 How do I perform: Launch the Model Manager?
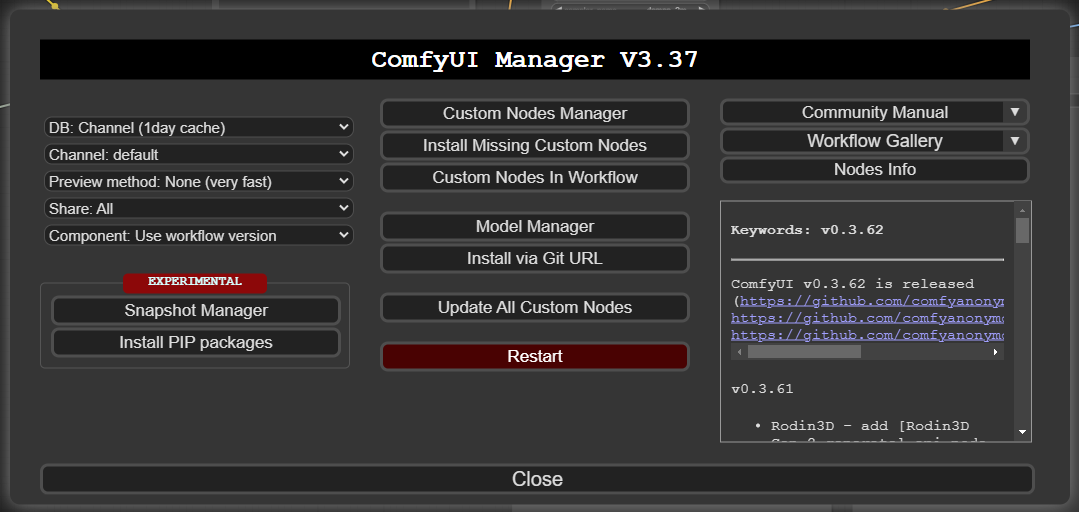point(535,227)
